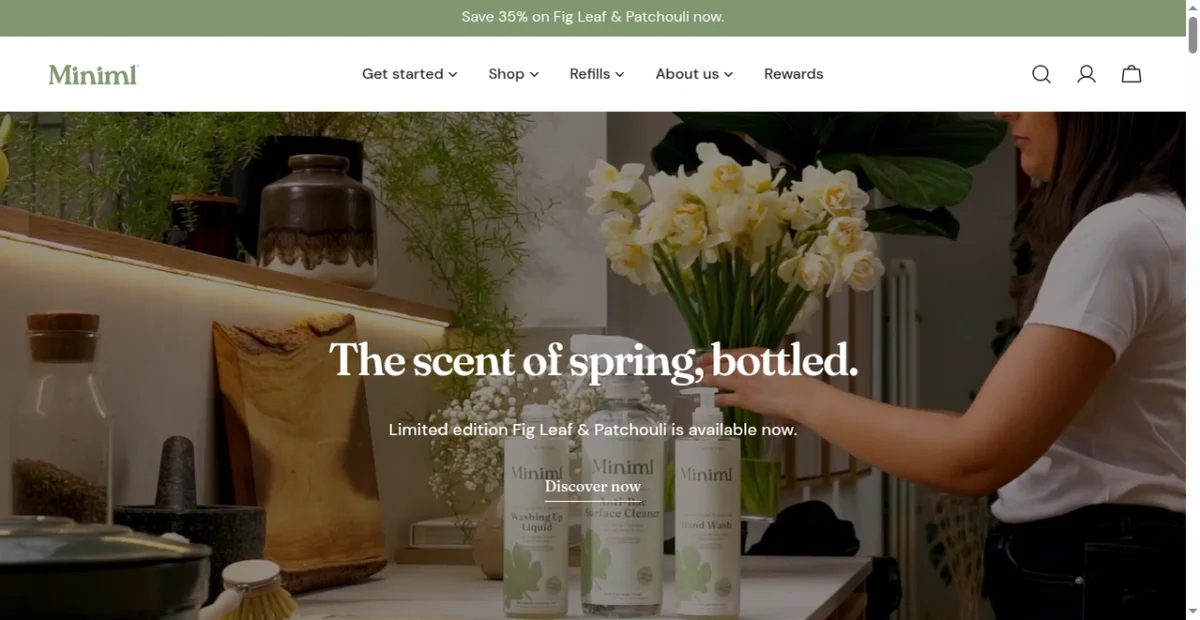Click the Washing Up Liquid bottle image
Image resolution: width=1200 pixels, height=620 pixels.
tap(536, 510)
